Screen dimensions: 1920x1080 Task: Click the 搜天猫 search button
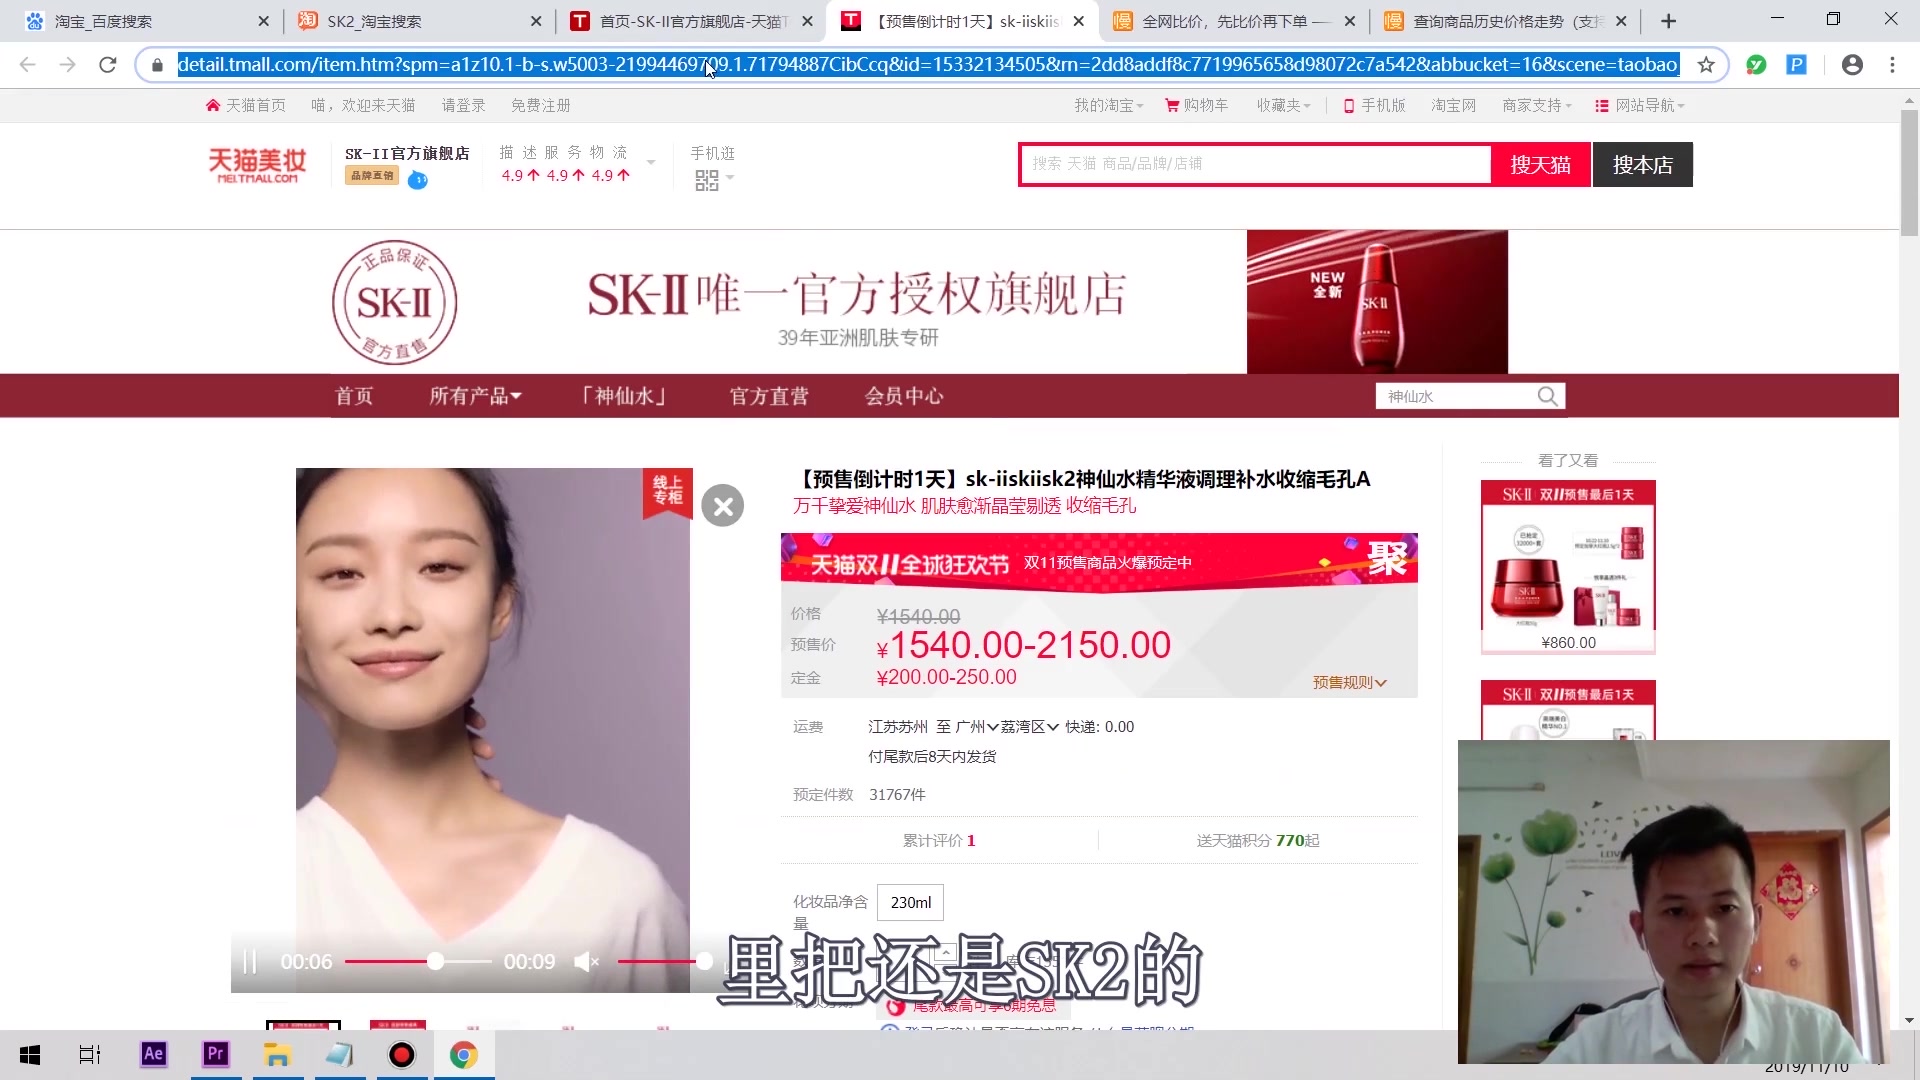tap(1540, 165)
